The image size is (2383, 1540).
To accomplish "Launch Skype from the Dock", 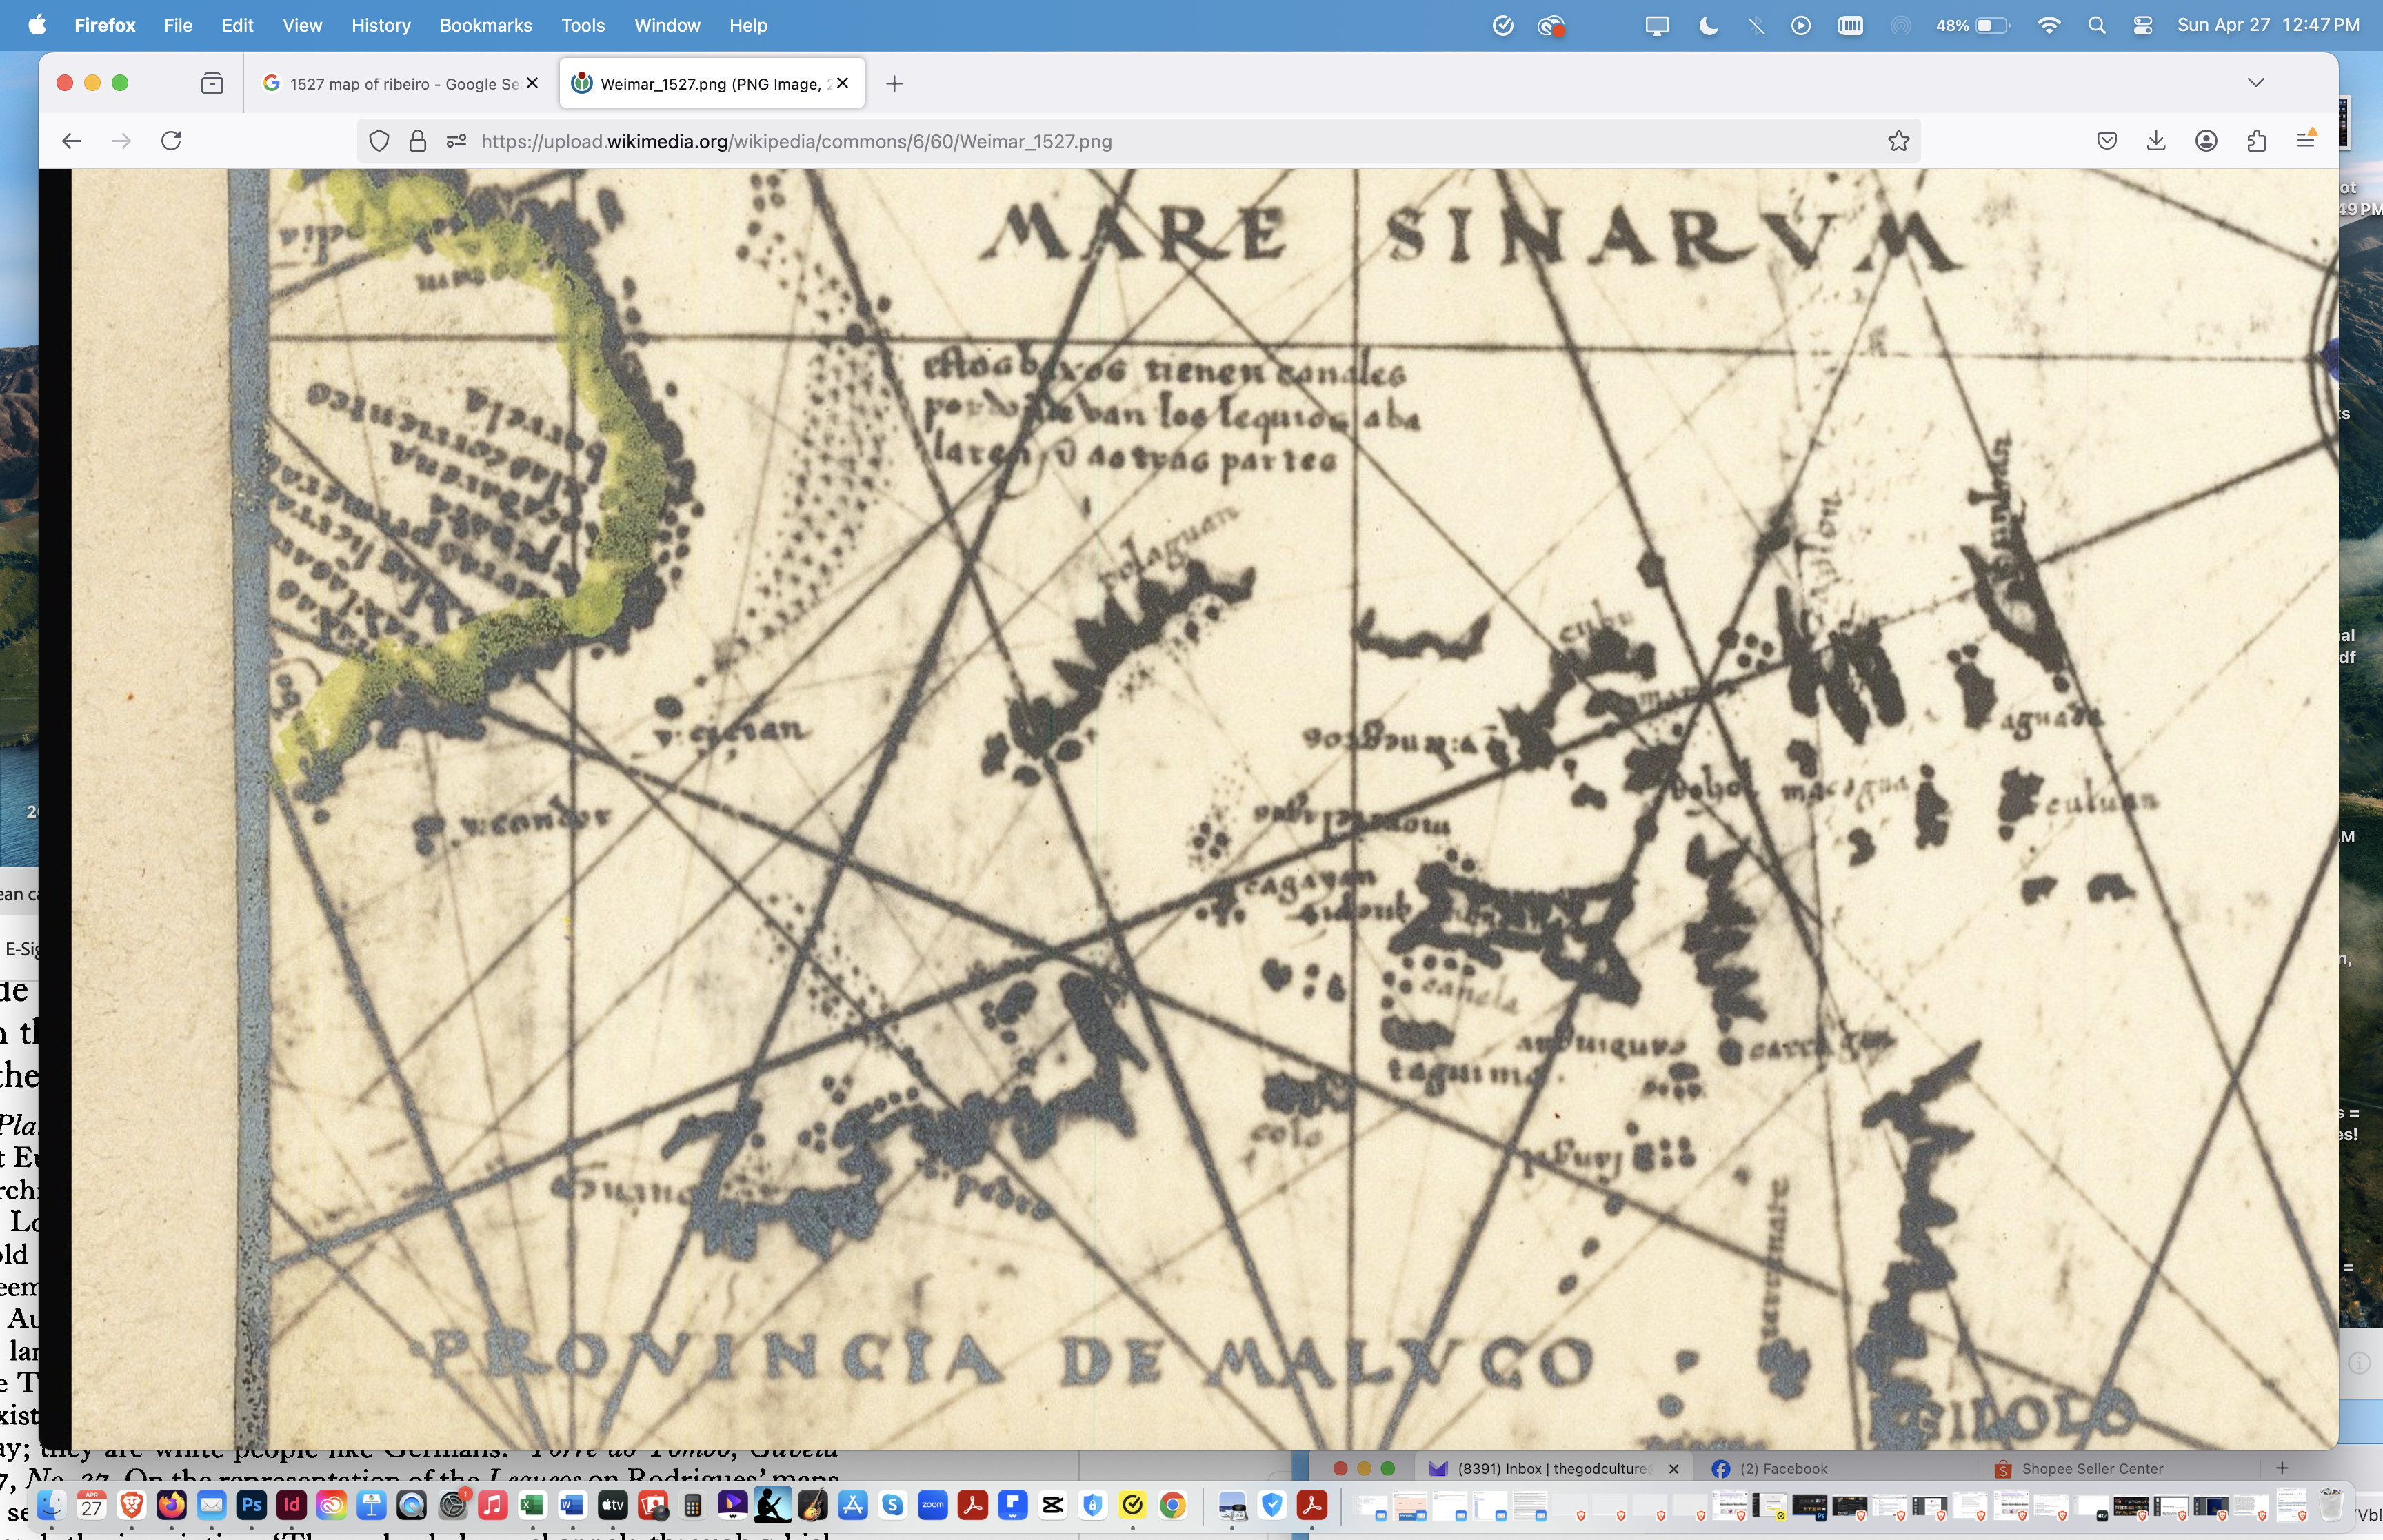I will (892, 1505).
